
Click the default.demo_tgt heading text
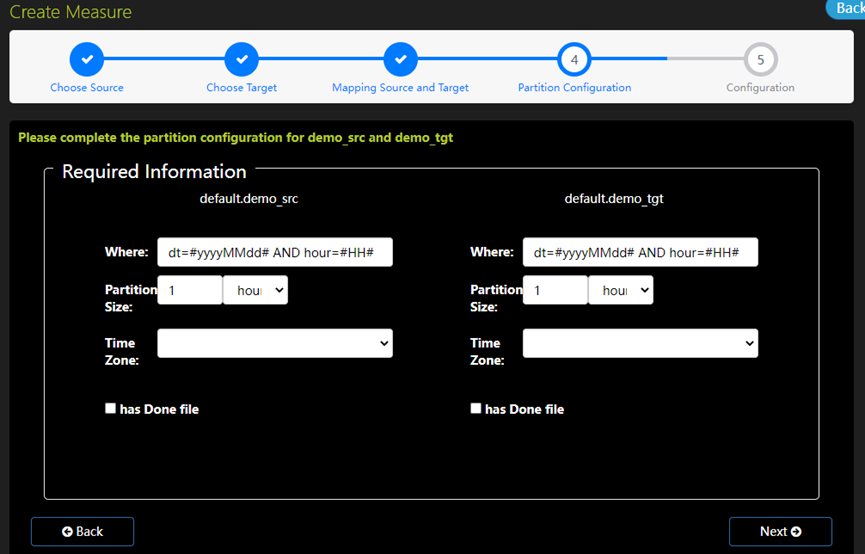click(614, 199)
